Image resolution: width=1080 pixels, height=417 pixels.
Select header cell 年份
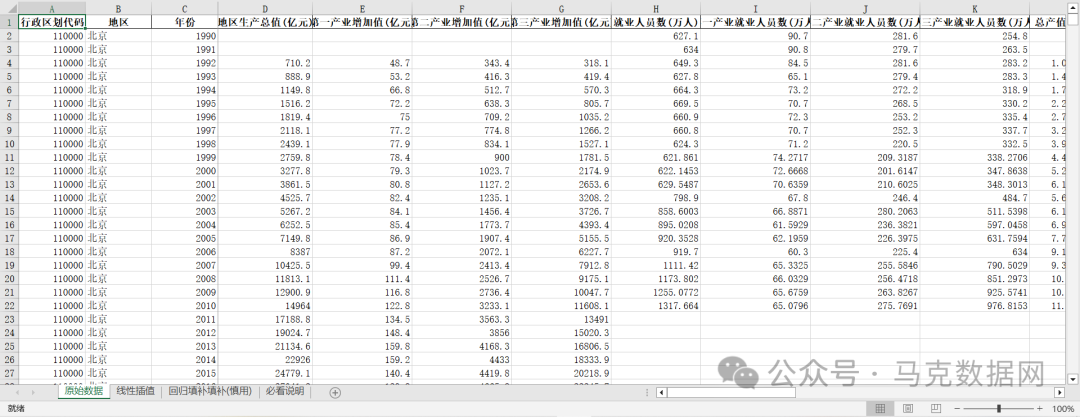tap(185, 22)
